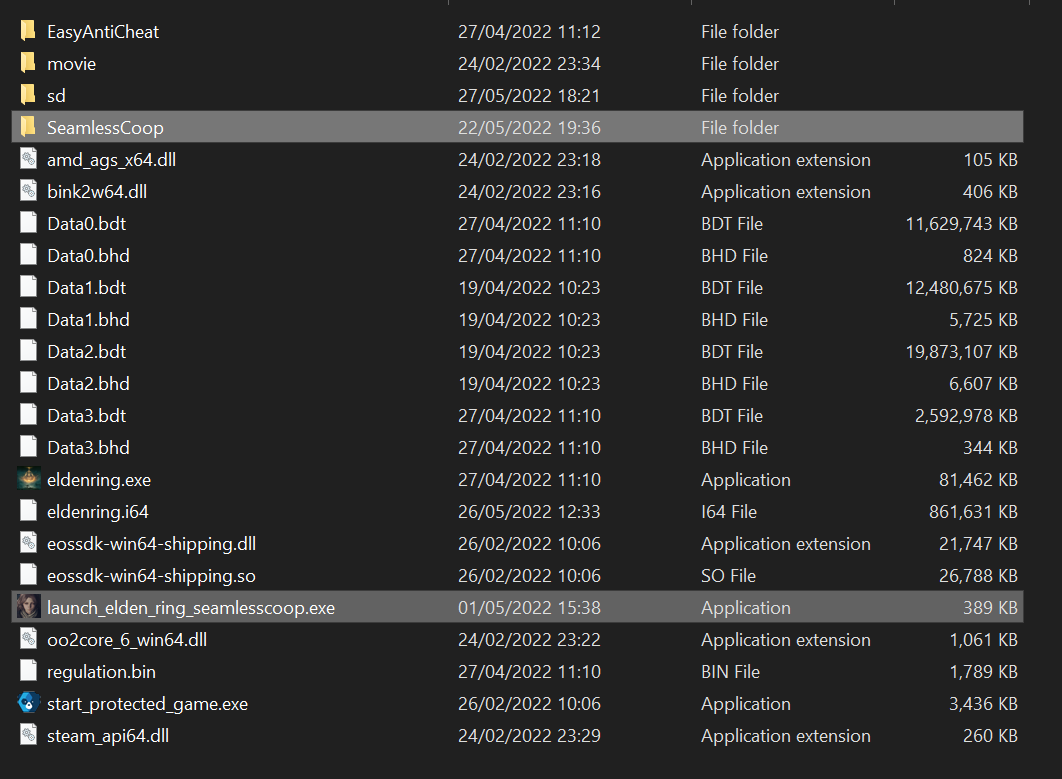Select the eldenring.i64 file name
The image size is (1062, 779).
[x=98, y=512]
